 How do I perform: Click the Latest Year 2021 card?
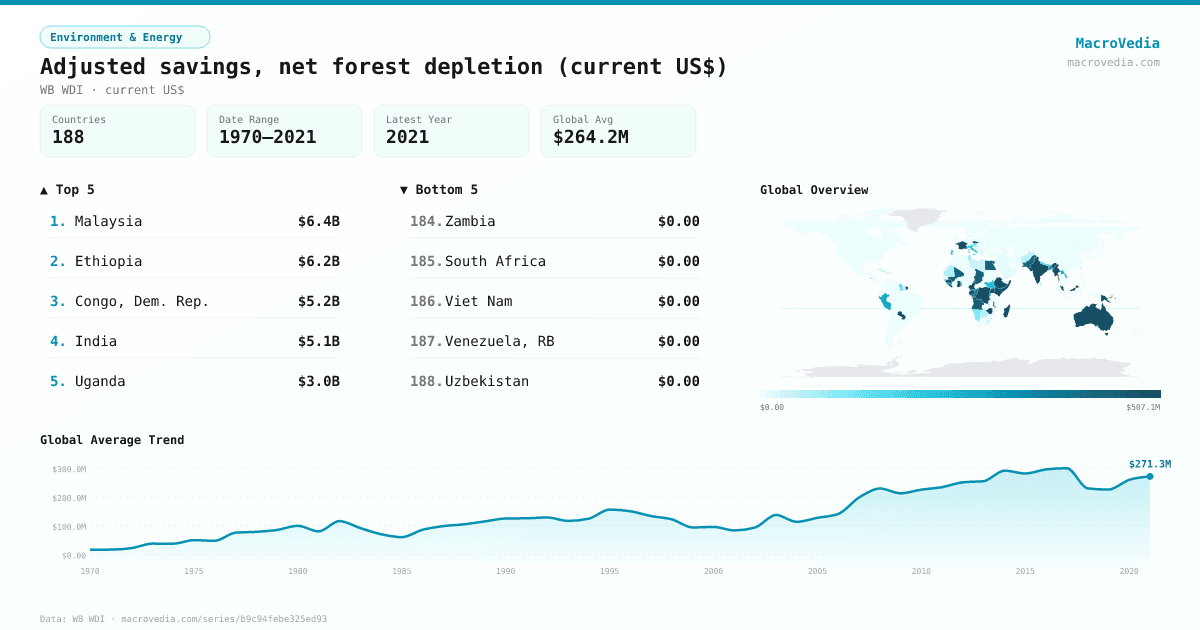coord(451,131)
